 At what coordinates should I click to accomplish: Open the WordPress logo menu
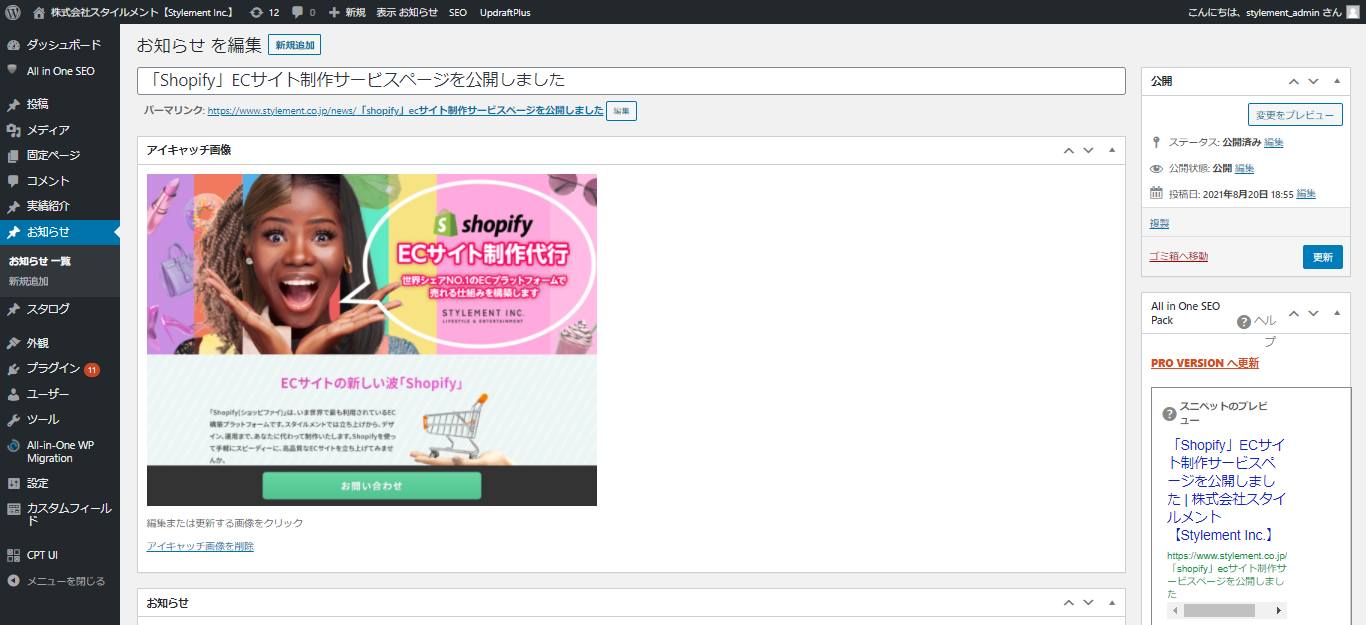click(x=13, y=12)
